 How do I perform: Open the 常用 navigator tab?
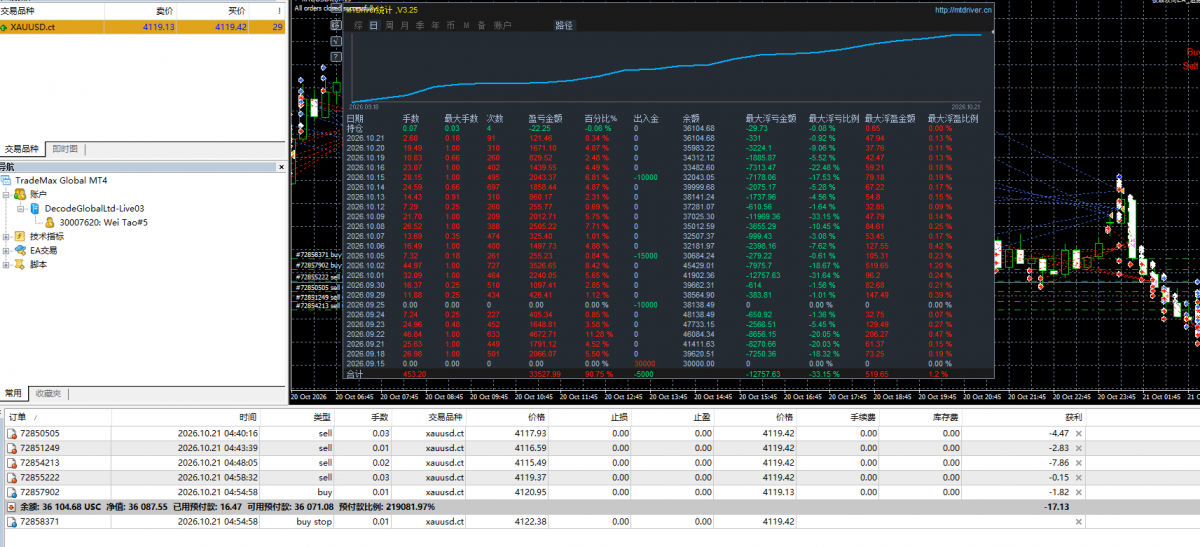click(x=13, y=393)
